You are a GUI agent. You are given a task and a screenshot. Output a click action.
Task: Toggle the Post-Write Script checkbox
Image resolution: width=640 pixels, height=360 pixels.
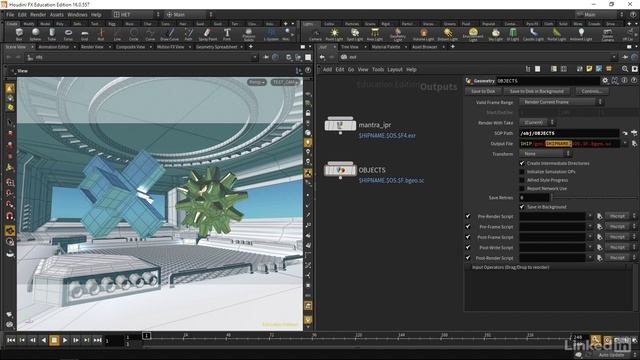coord(468,247)
